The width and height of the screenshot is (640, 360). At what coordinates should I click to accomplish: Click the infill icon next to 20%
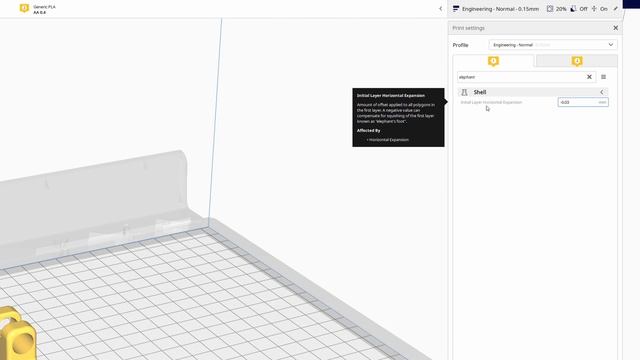[550, 9]
